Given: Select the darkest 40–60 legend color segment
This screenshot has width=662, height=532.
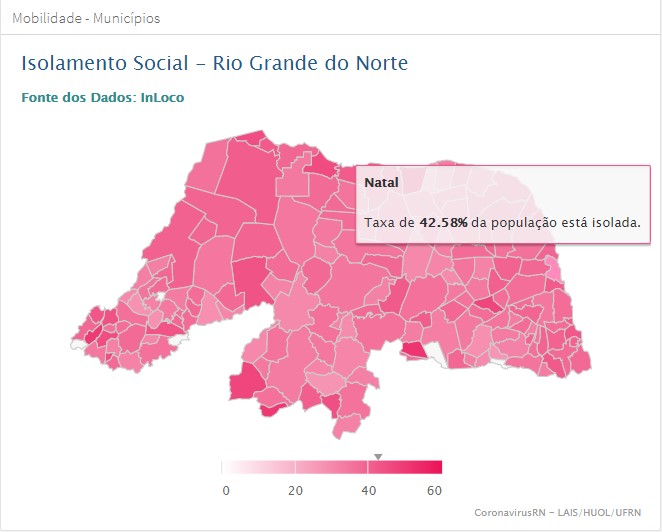Looking at the screenshot, I should [404, 468].
